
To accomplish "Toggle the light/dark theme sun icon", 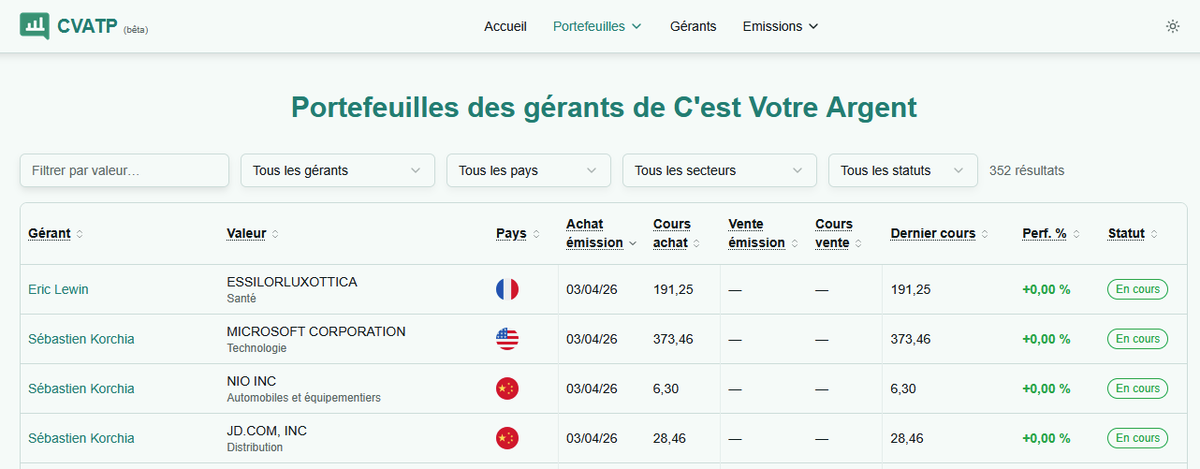I will (1173, 26).
